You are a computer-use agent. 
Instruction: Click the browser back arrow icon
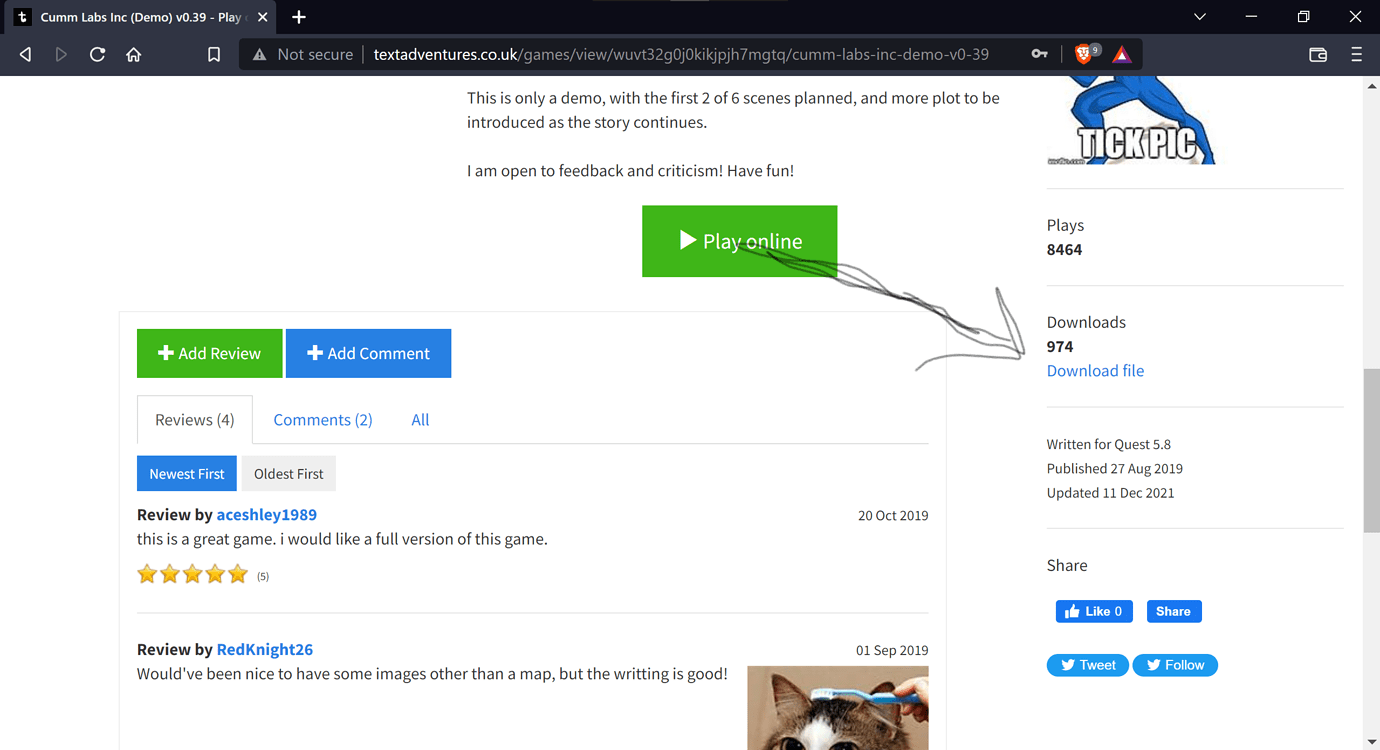(x=26, y=55)
